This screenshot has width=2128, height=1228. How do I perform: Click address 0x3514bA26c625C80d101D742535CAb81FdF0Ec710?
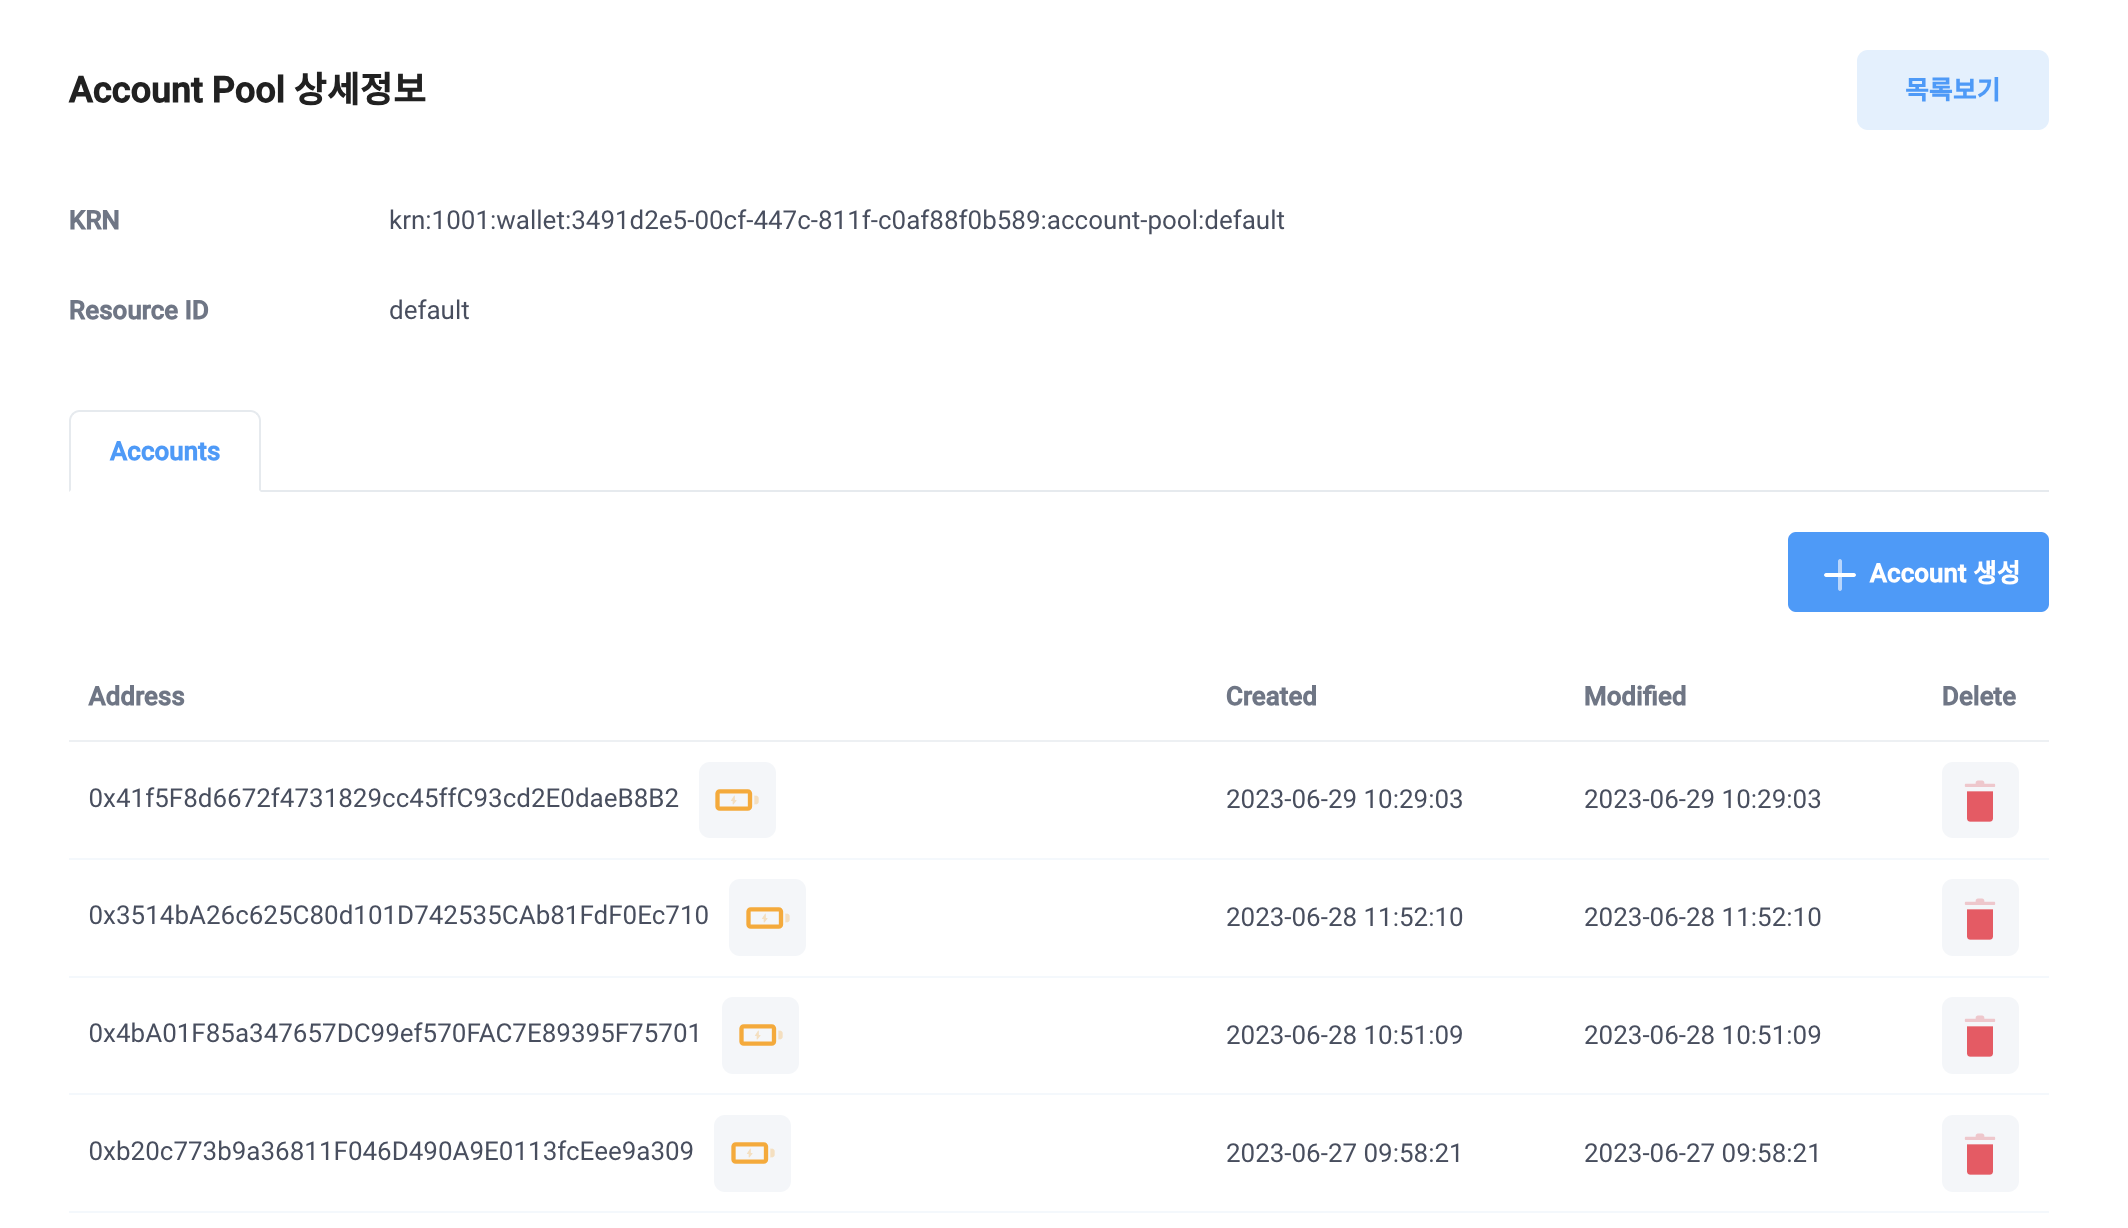(x=398, y=916)
